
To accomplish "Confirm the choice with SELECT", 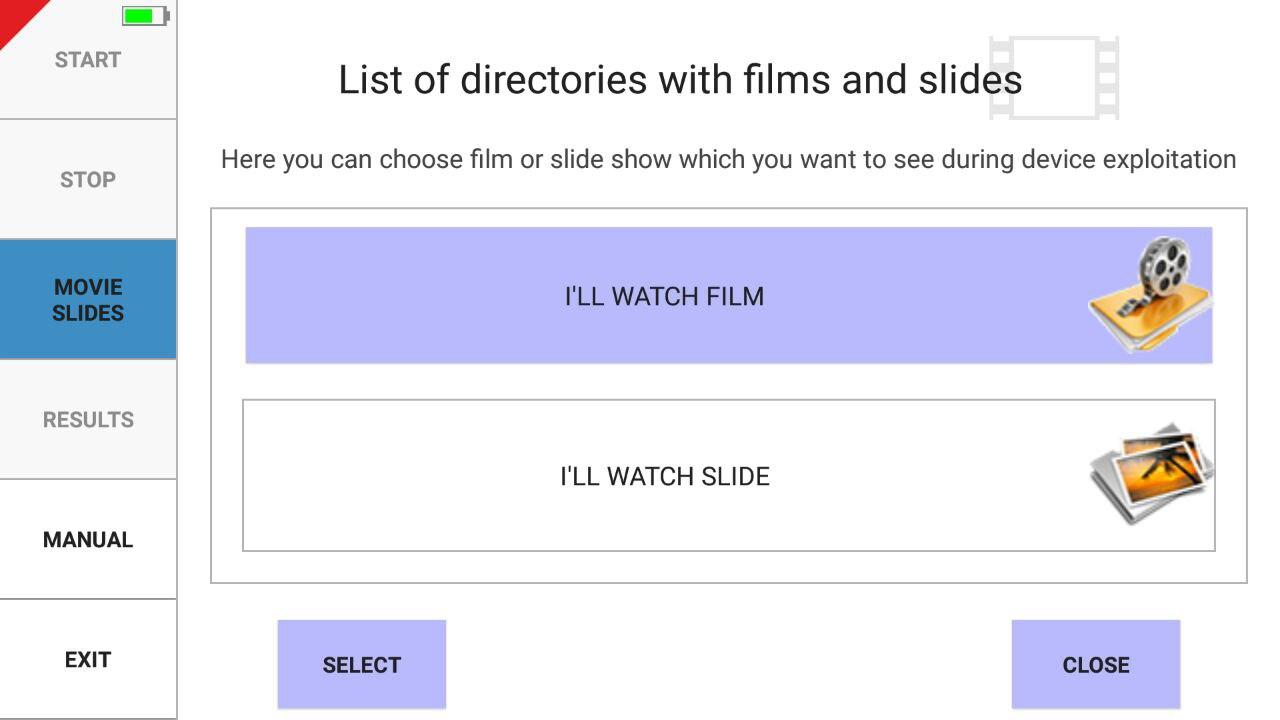I will pyautogui.click(x=361, y=665).
